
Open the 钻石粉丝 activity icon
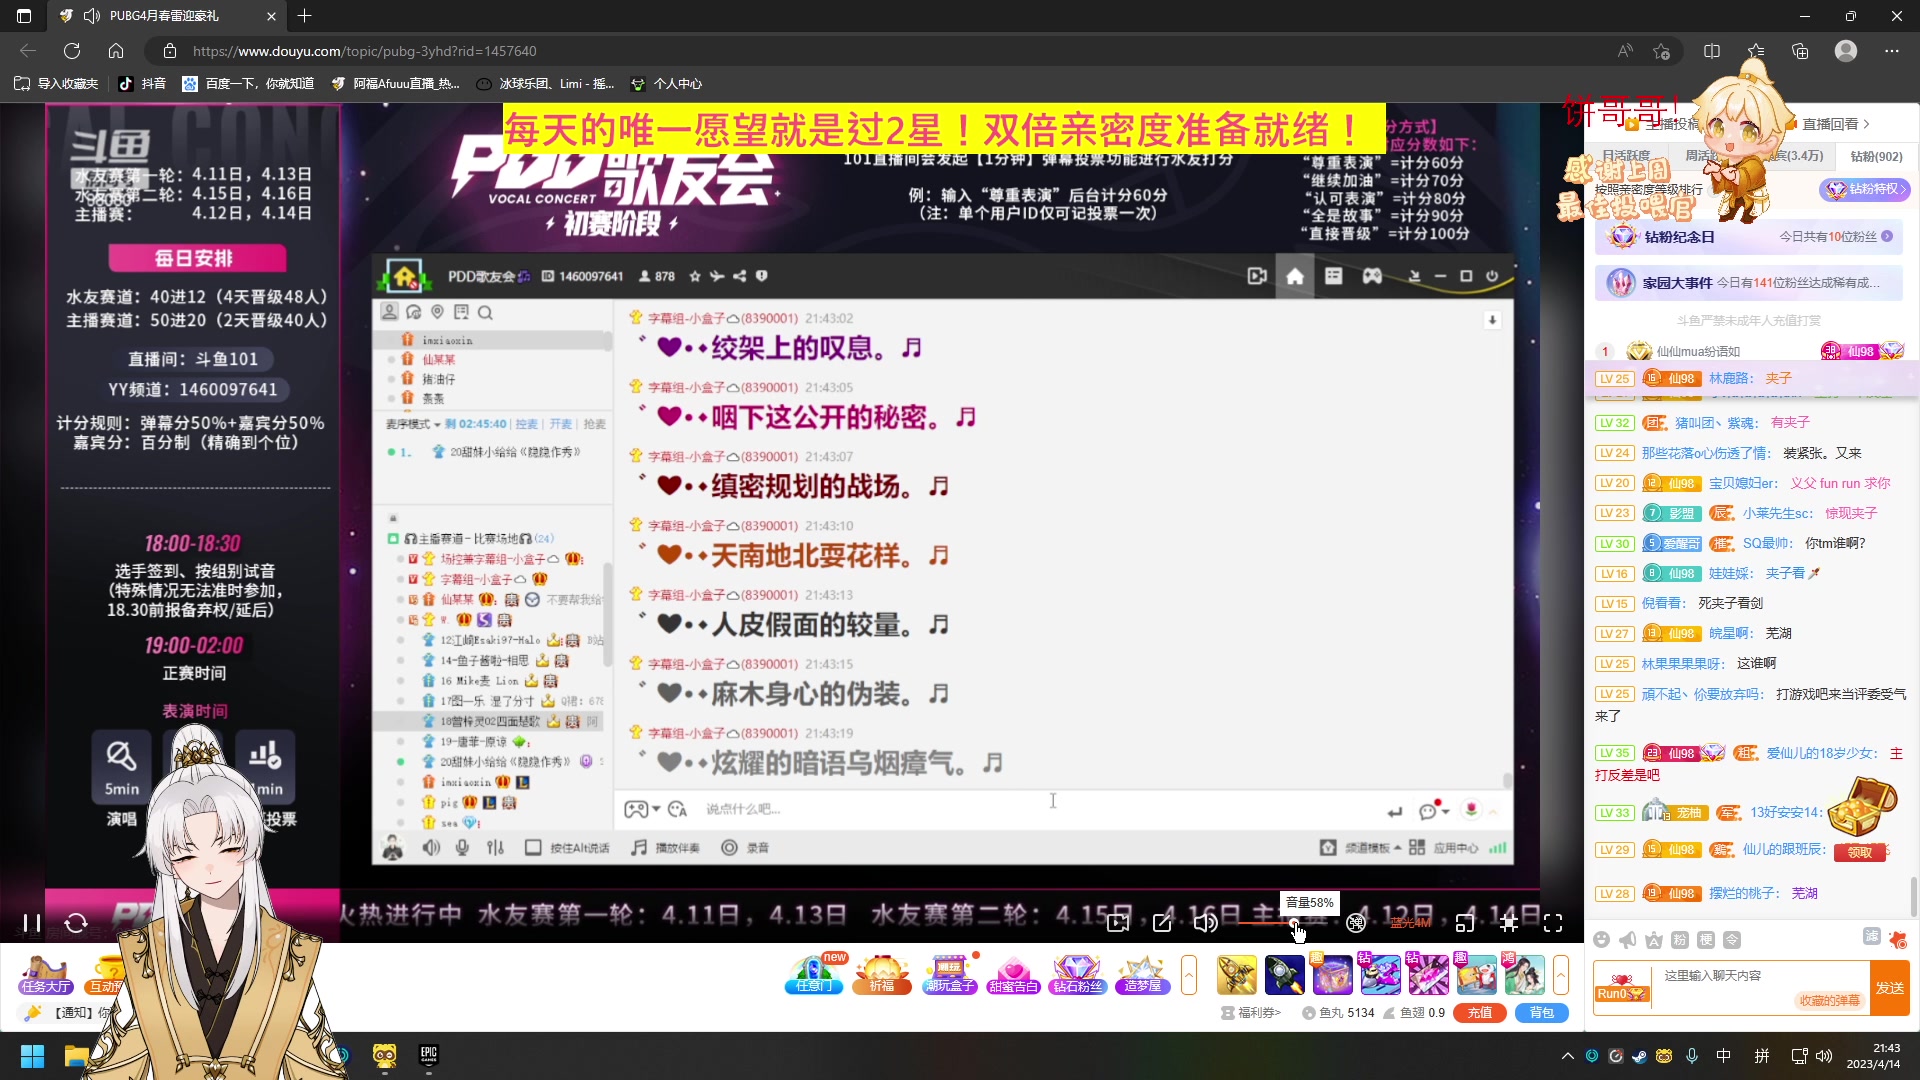coord(1077,975)
